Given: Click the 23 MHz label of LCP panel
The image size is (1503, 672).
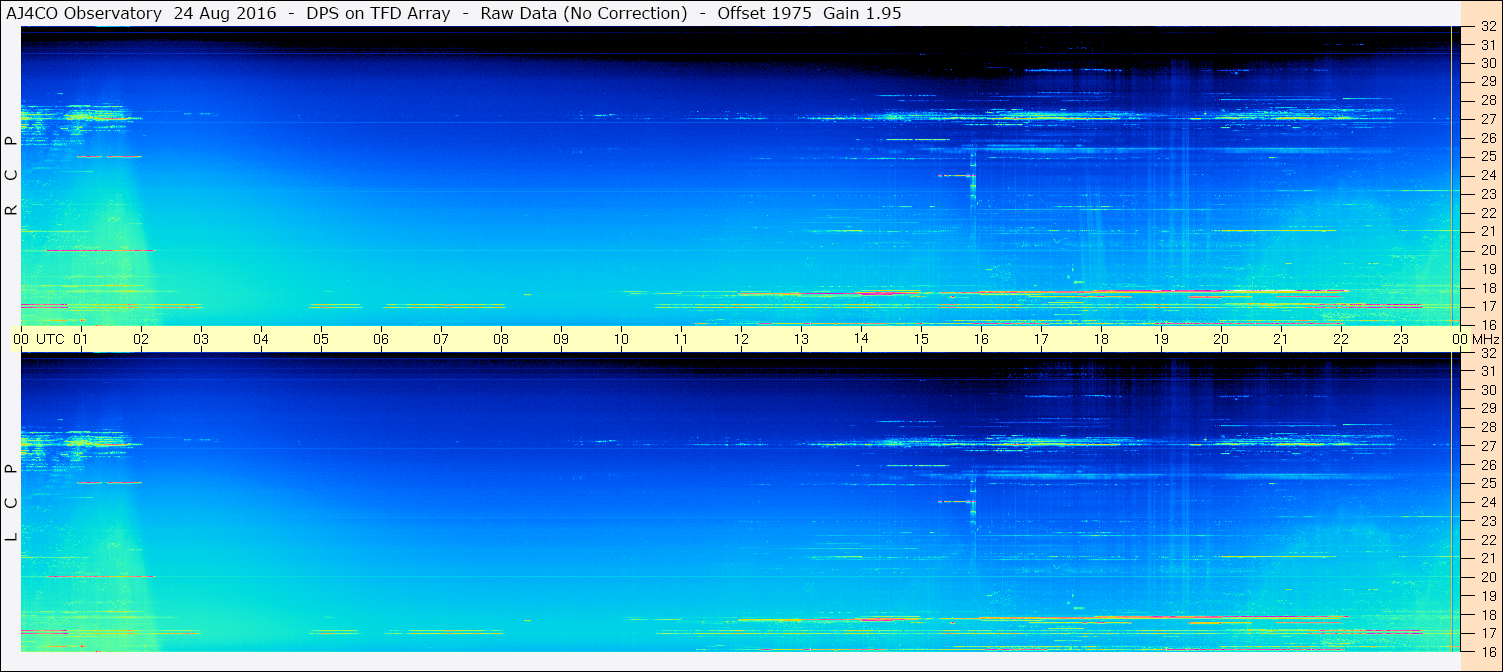Looking at the screenshot, I should point(1488,521).
